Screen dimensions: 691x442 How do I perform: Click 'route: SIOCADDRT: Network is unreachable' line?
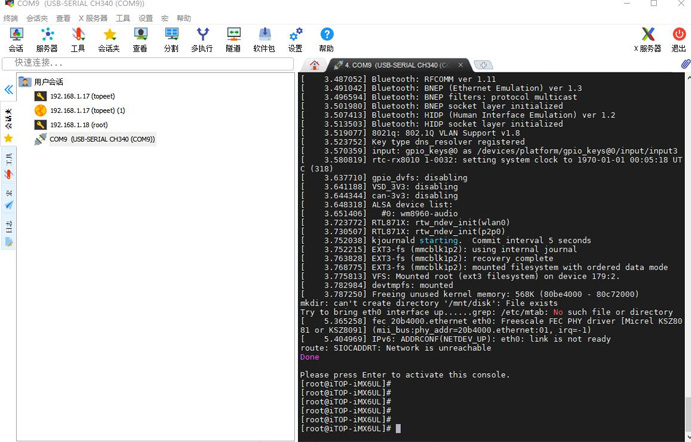(395, 348)
